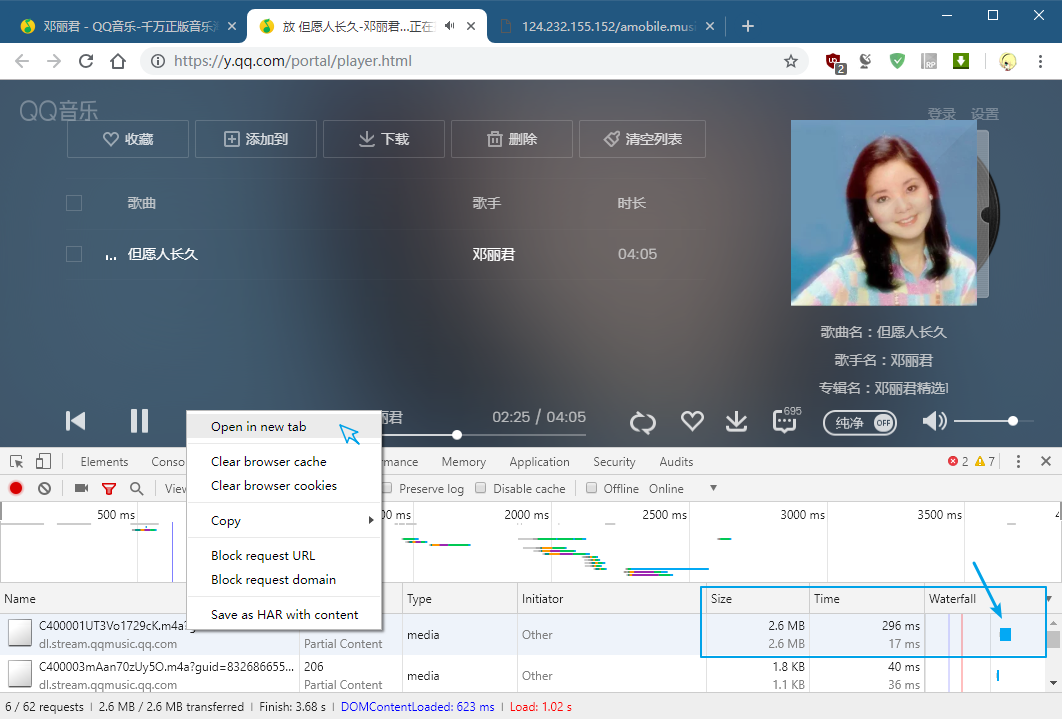Image resolution: width=1062 pixels, height=719 pixels.
Task: Open the 登录 login link
Action: point(941,114)
